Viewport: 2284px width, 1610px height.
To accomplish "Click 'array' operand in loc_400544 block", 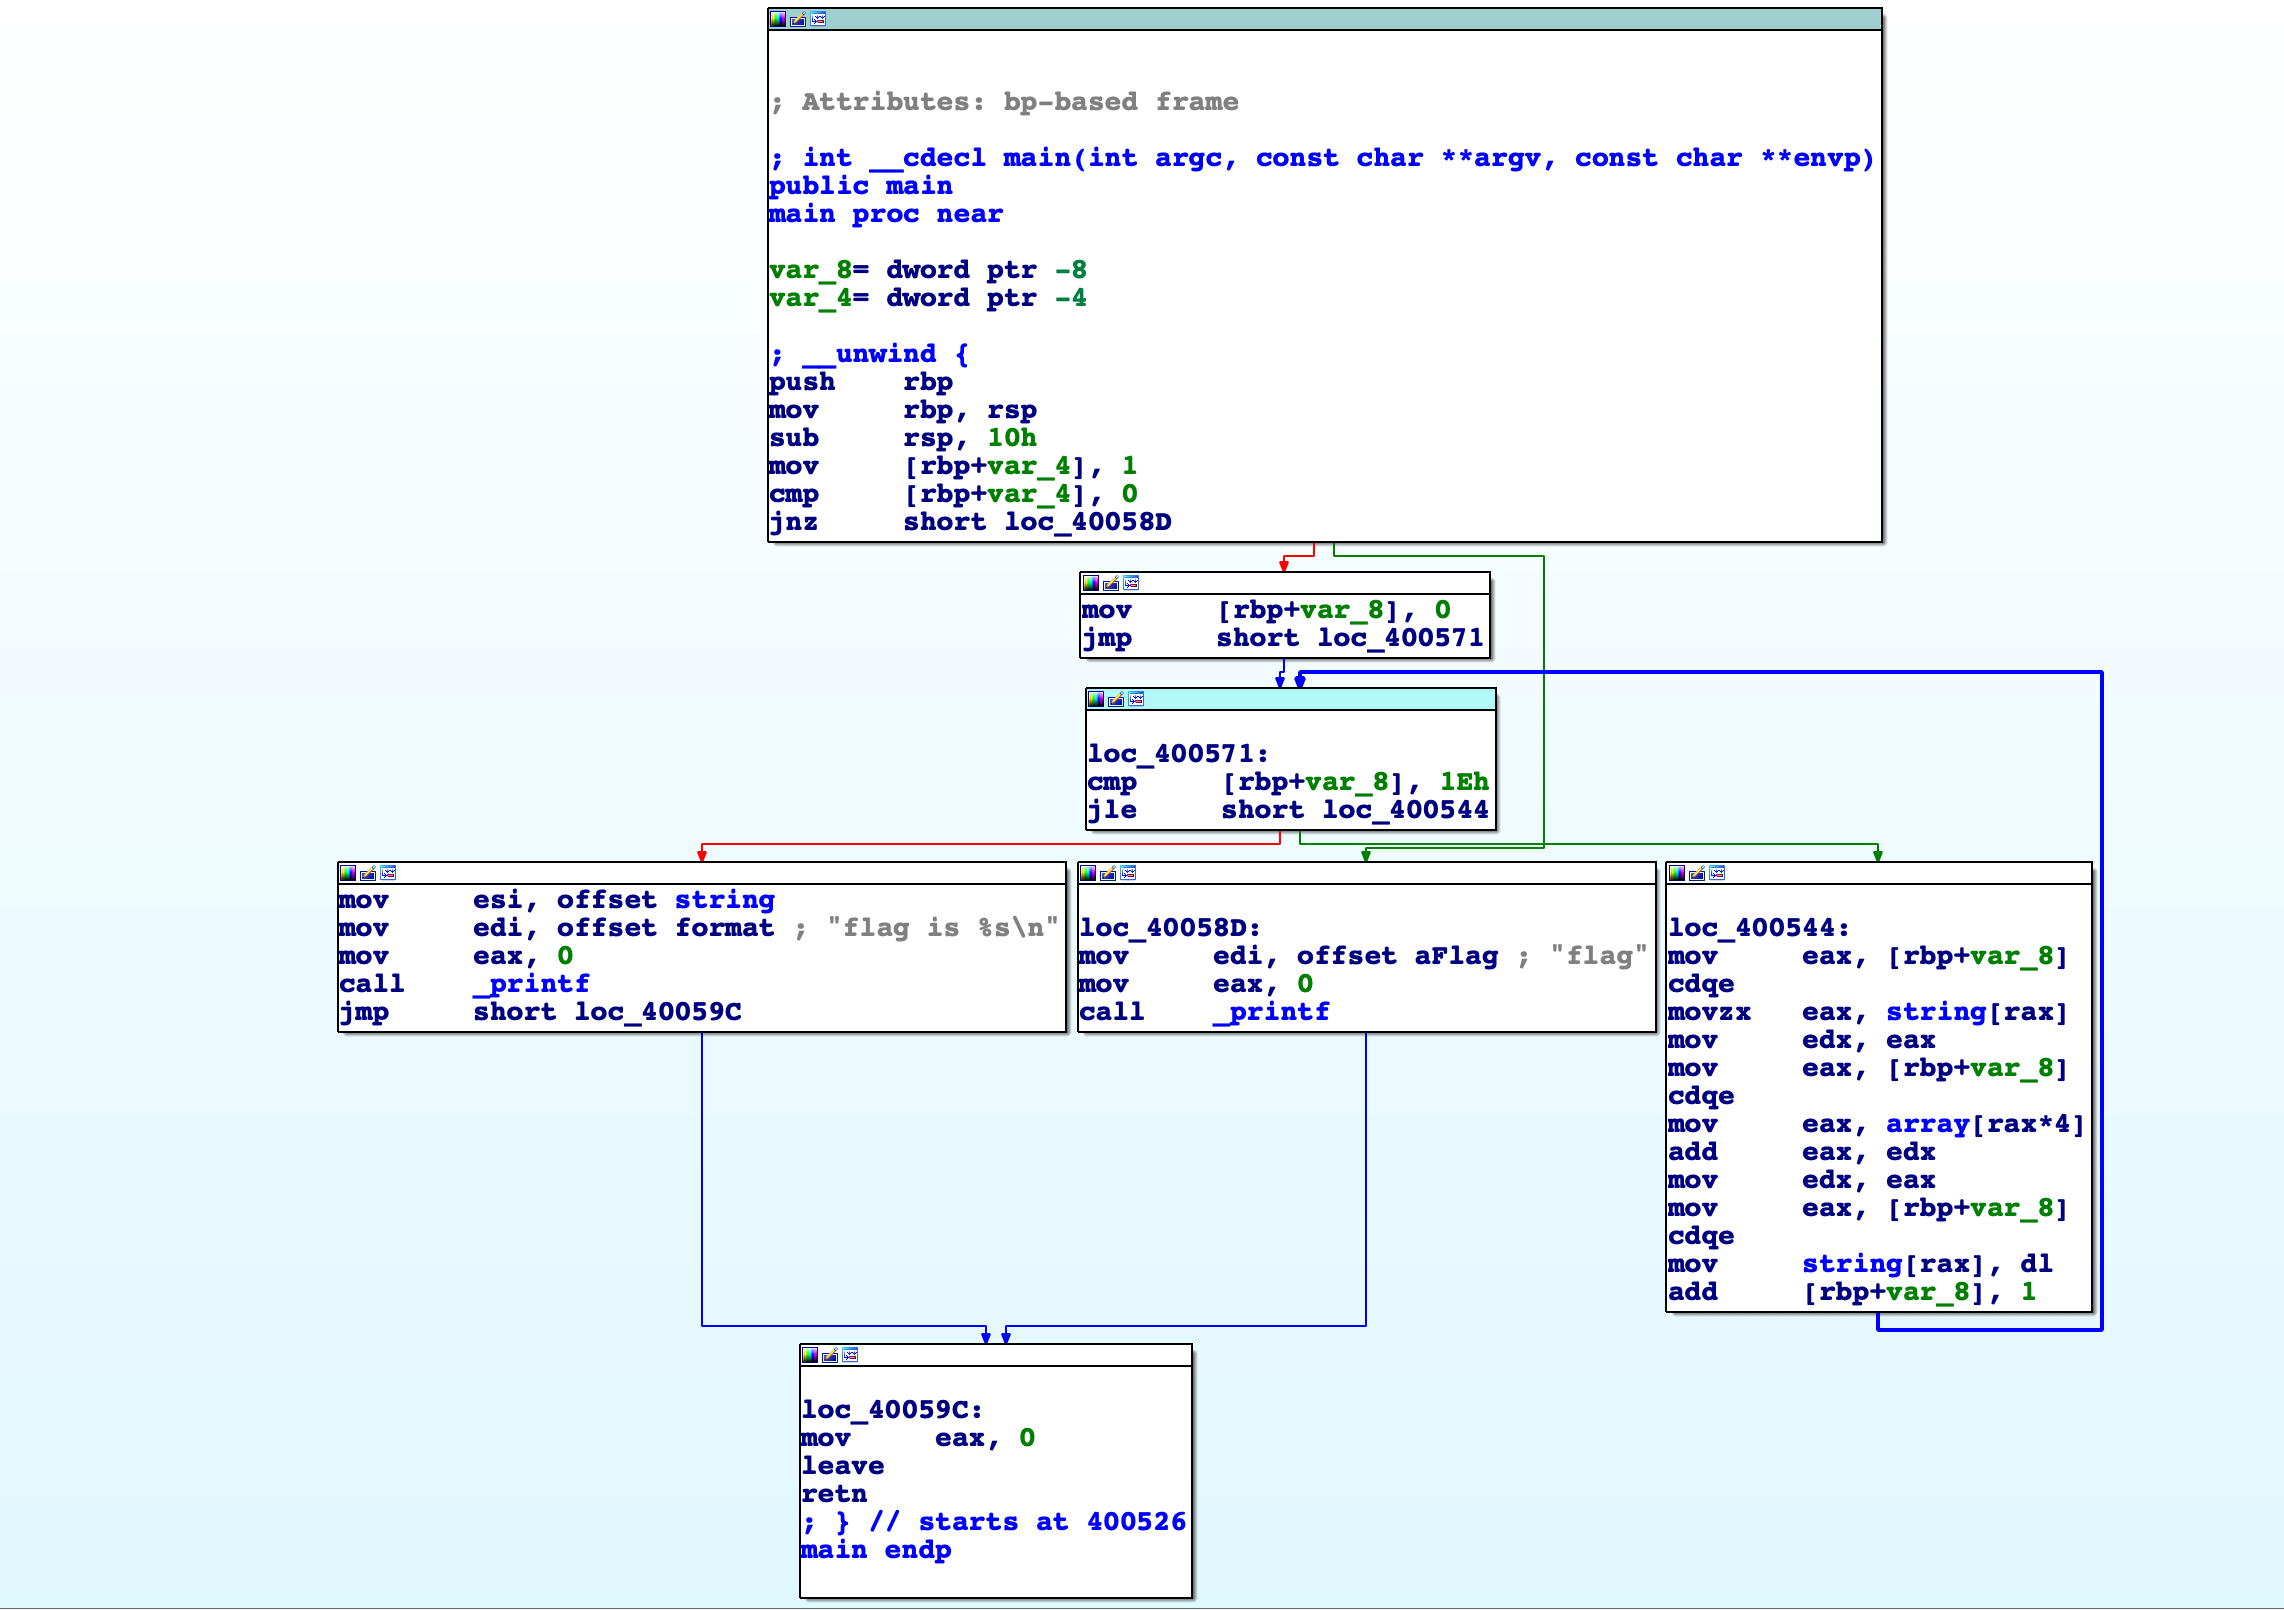I will (x=1927, y=1124).
